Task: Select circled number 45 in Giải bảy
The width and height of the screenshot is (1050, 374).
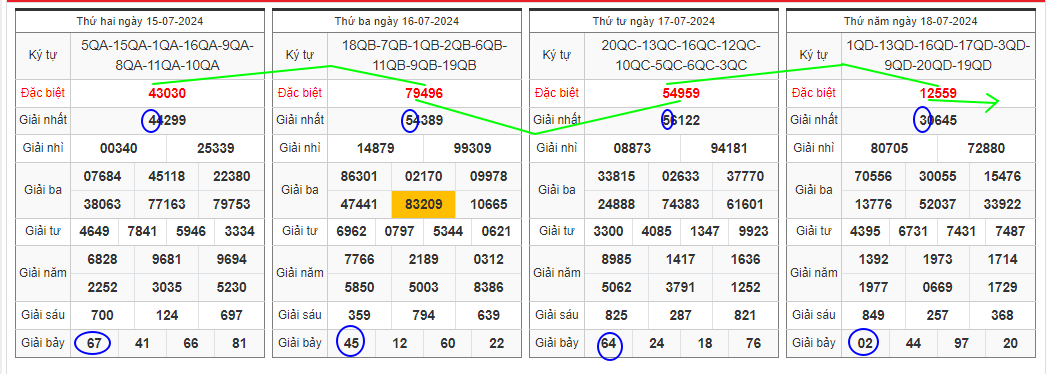Action: tap(351, 343)
